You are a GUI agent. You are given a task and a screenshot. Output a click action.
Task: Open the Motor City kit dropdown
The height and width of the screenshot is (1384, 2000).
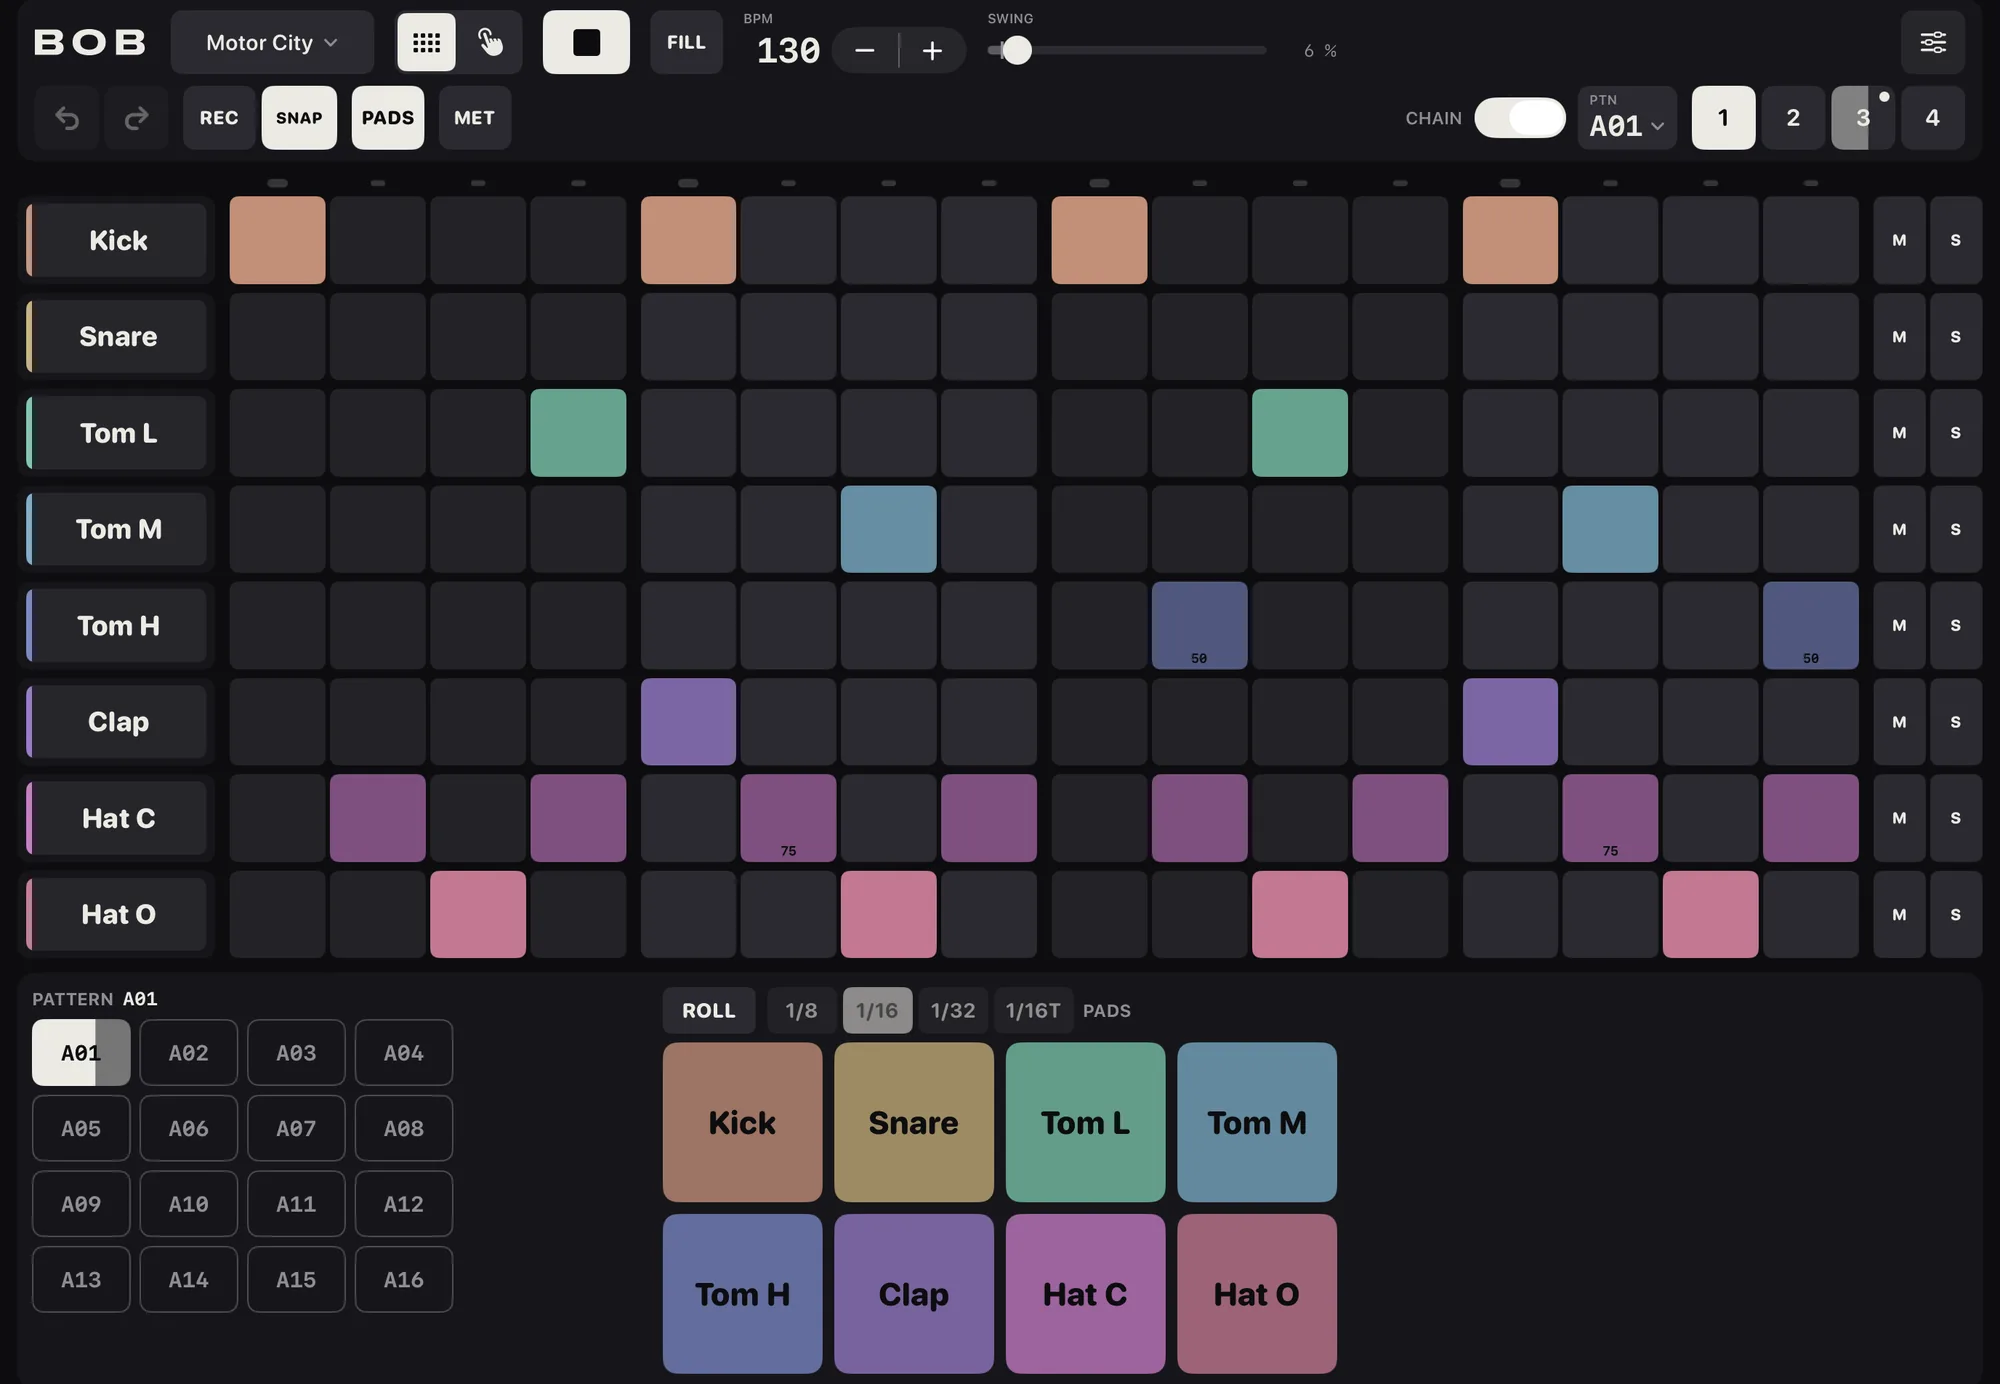point(272,42)
